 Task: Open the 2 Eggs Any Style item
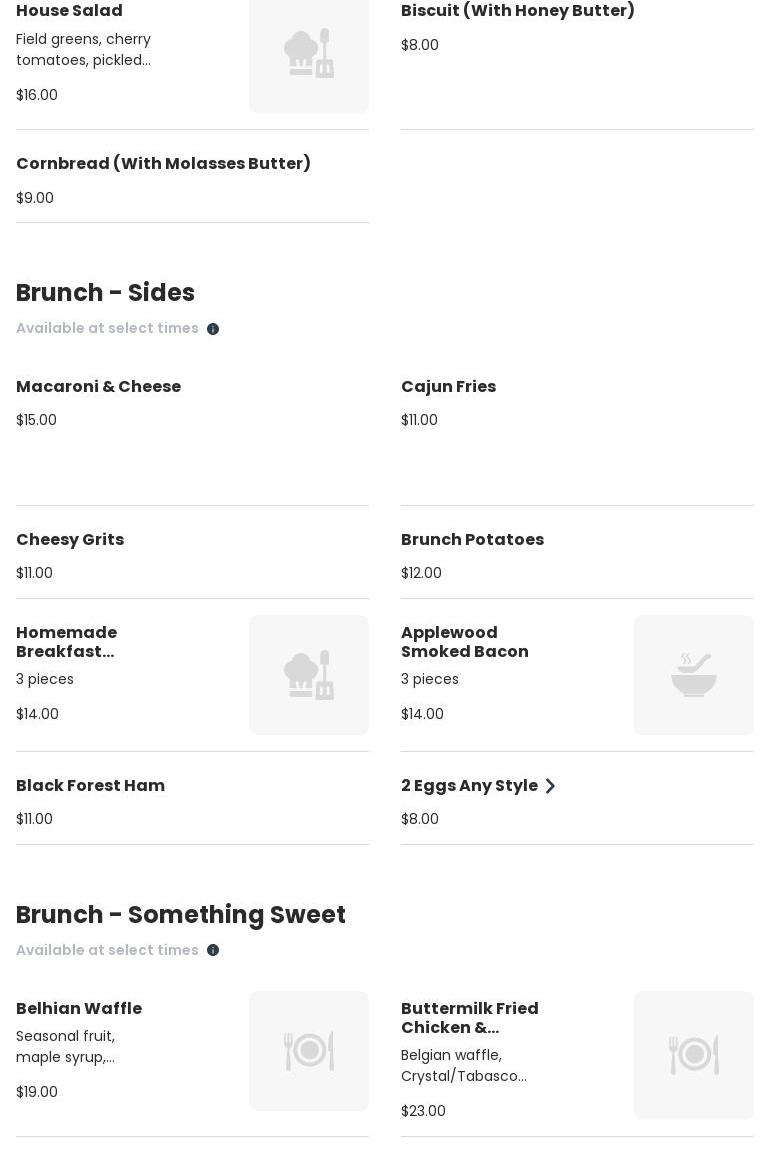[x=469, y=786]
